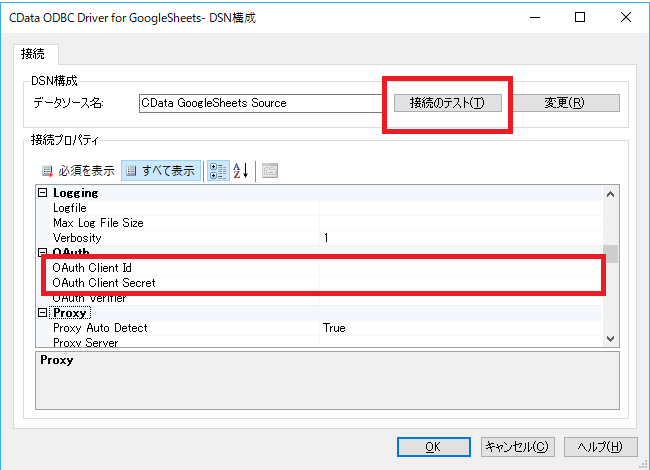The height and width of the screenshot is (470, 650).
Task: Click the 接続のテスト(T) button
Action: tap(448, 103)
